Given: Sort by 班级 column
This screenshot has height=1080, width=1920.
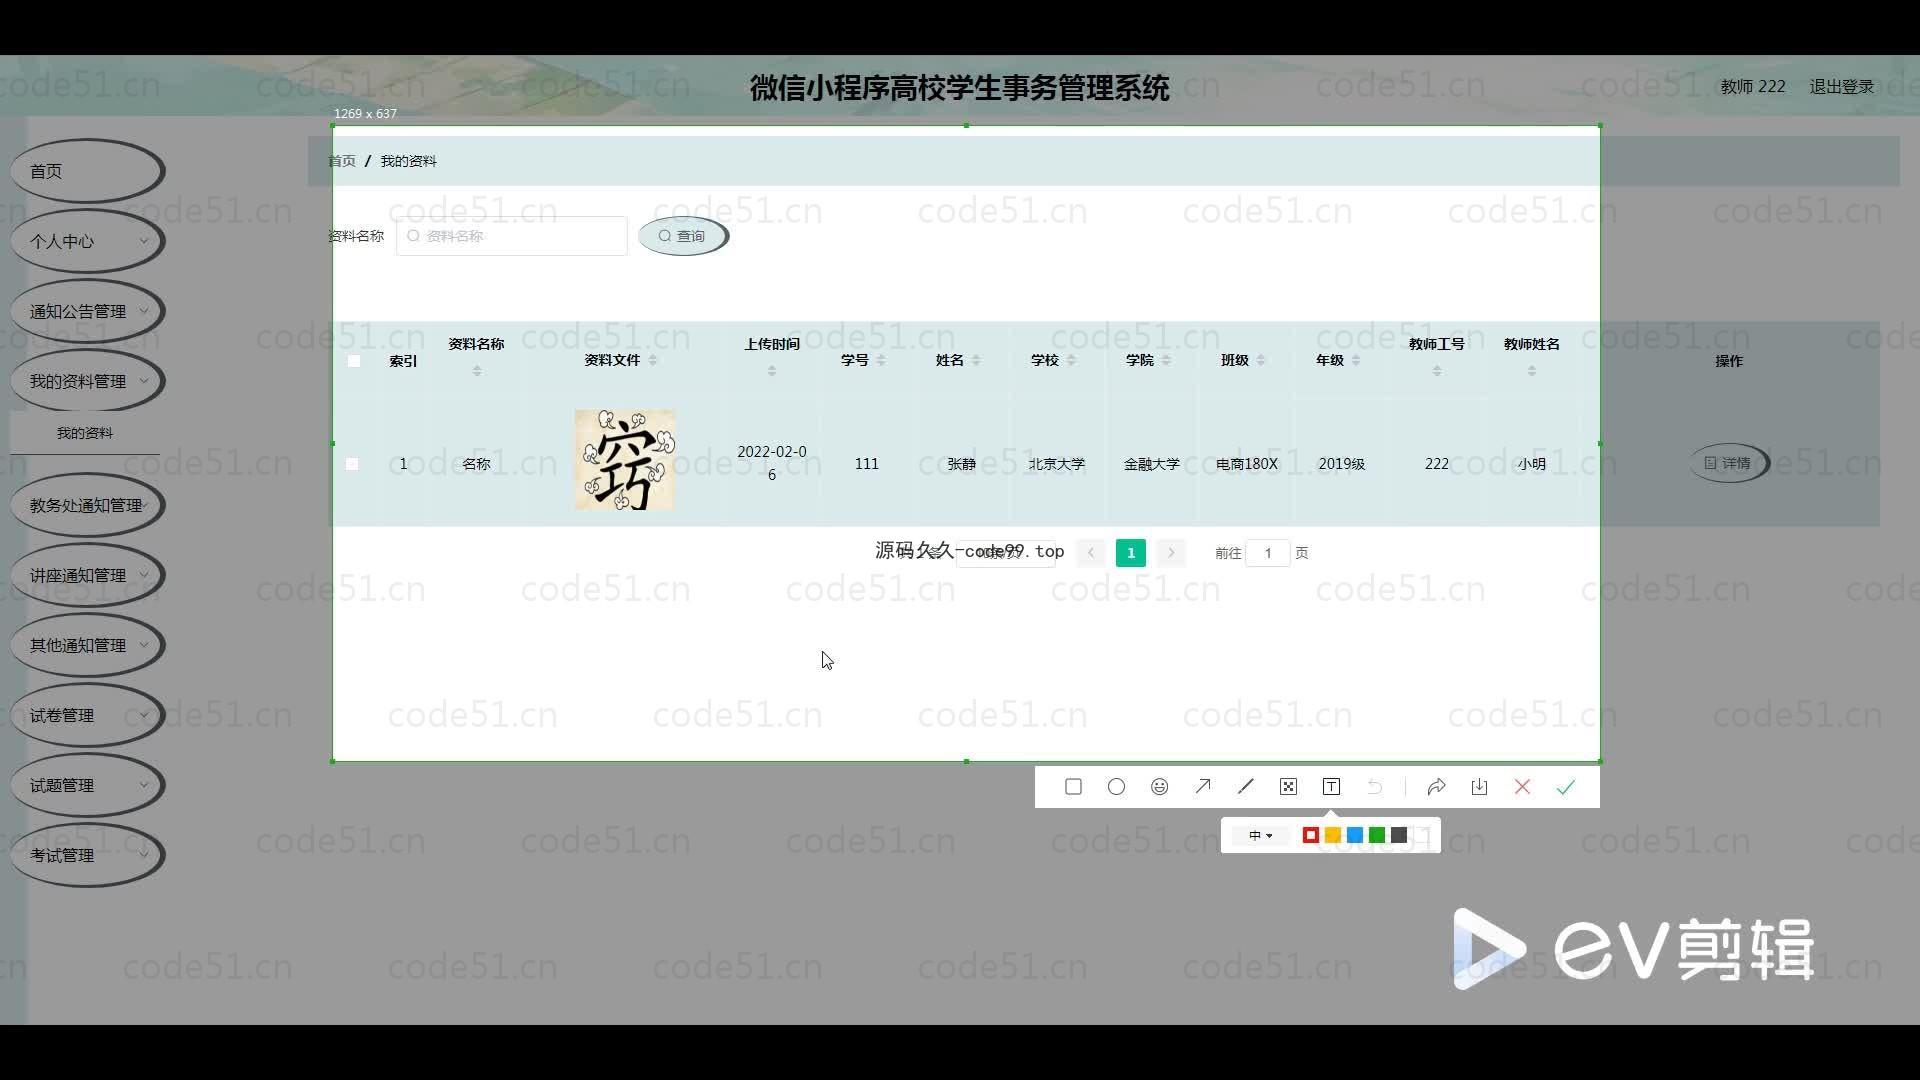Looking at the screenshot, I should click(1260, 360).
